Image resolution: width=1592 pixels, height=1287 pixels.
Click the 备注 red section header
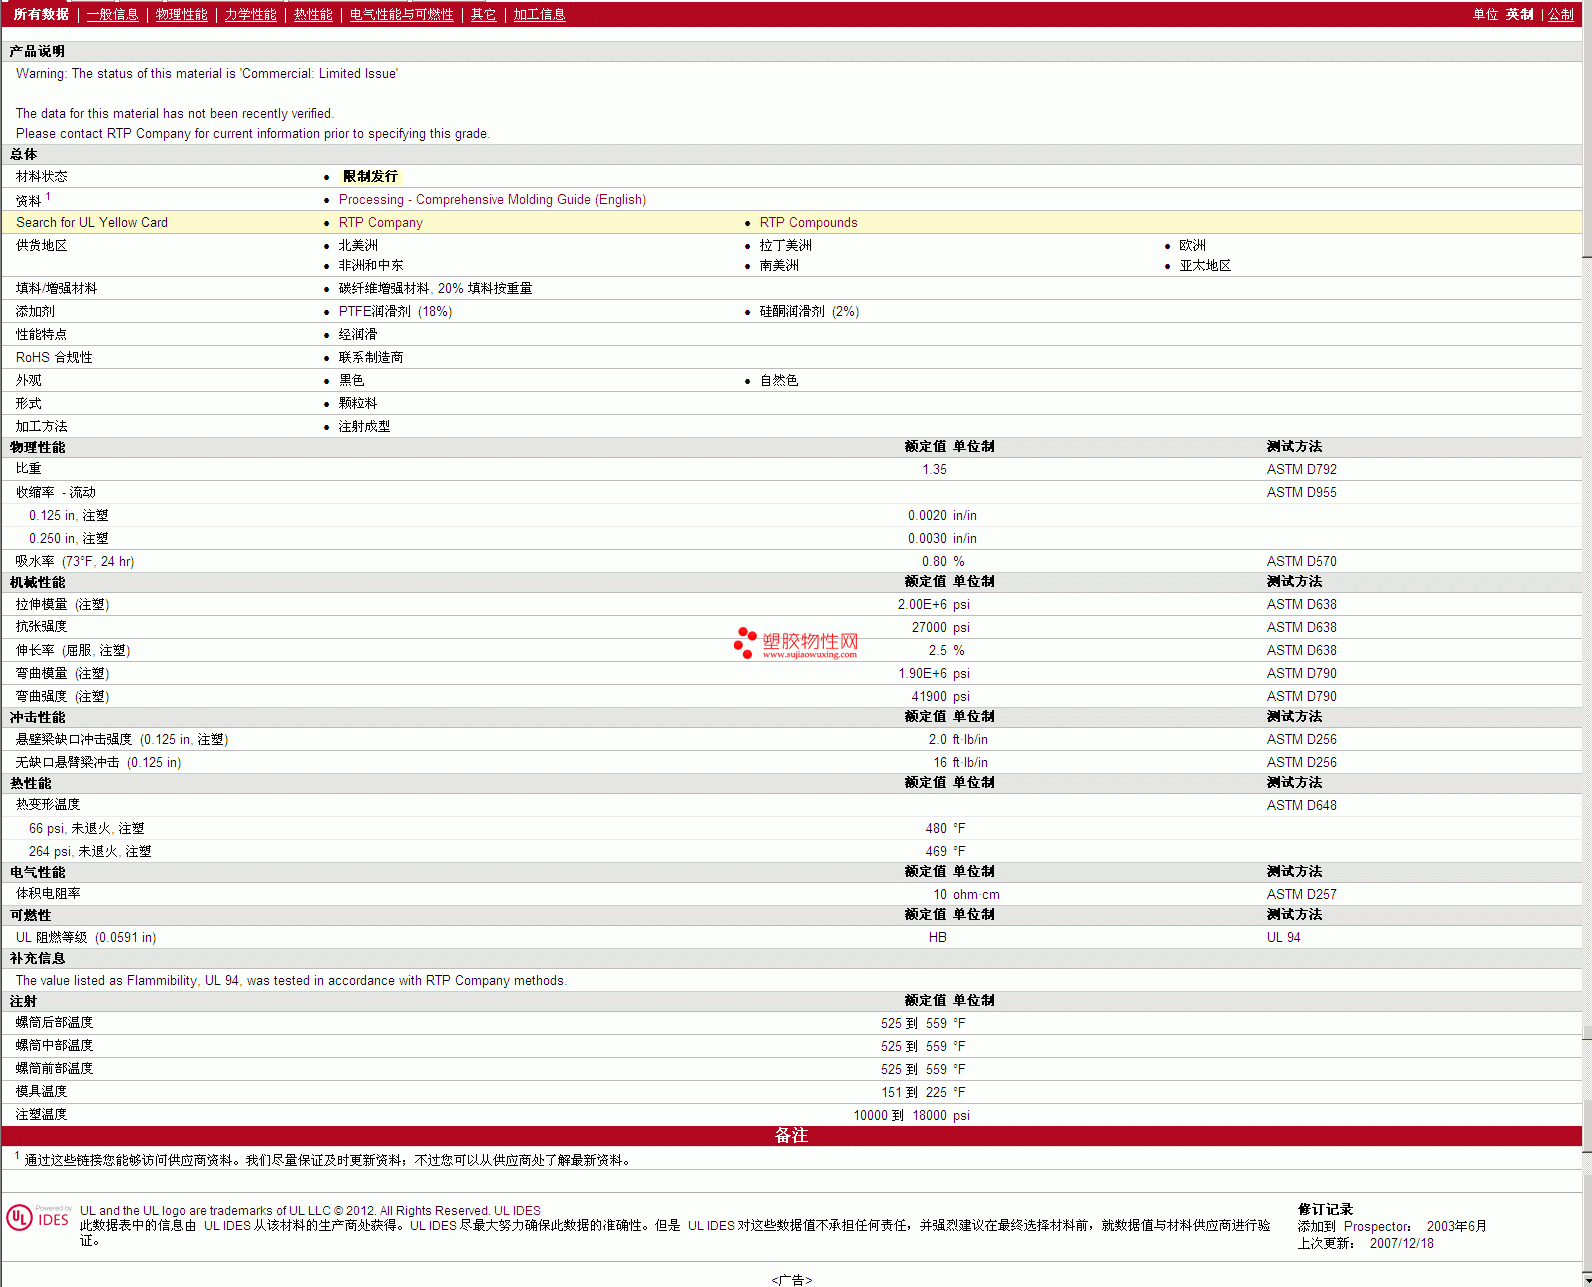click(x=790, y=1136)
